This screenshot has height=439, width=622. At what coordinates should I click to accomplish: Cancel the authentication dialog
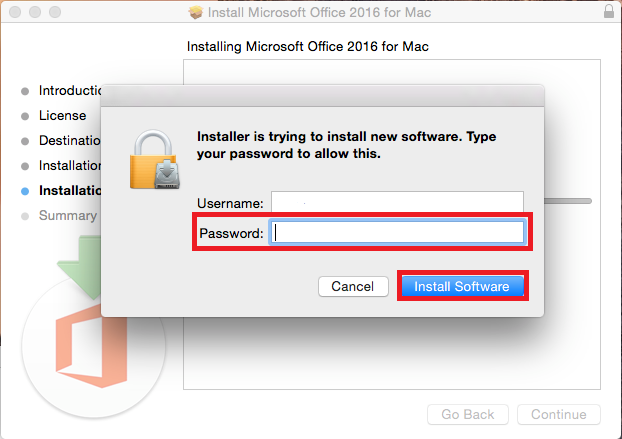click(x=353, y=286)
